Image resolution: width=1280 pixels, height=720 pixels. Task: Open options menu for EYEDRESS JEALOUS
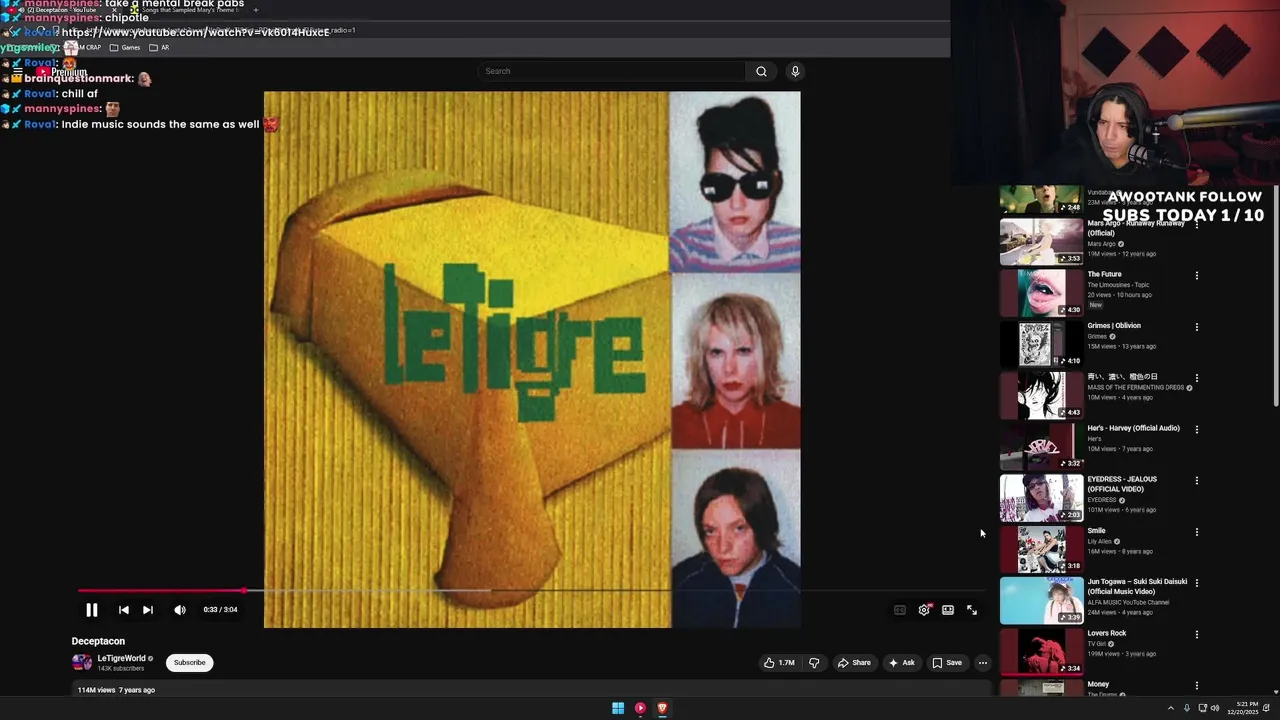(1196, 481)
